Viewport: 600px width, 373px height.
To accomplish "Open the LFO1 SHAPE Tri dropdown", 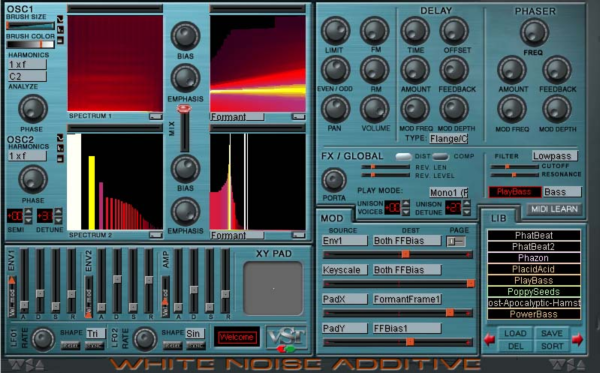I will [x=96, y=334].
